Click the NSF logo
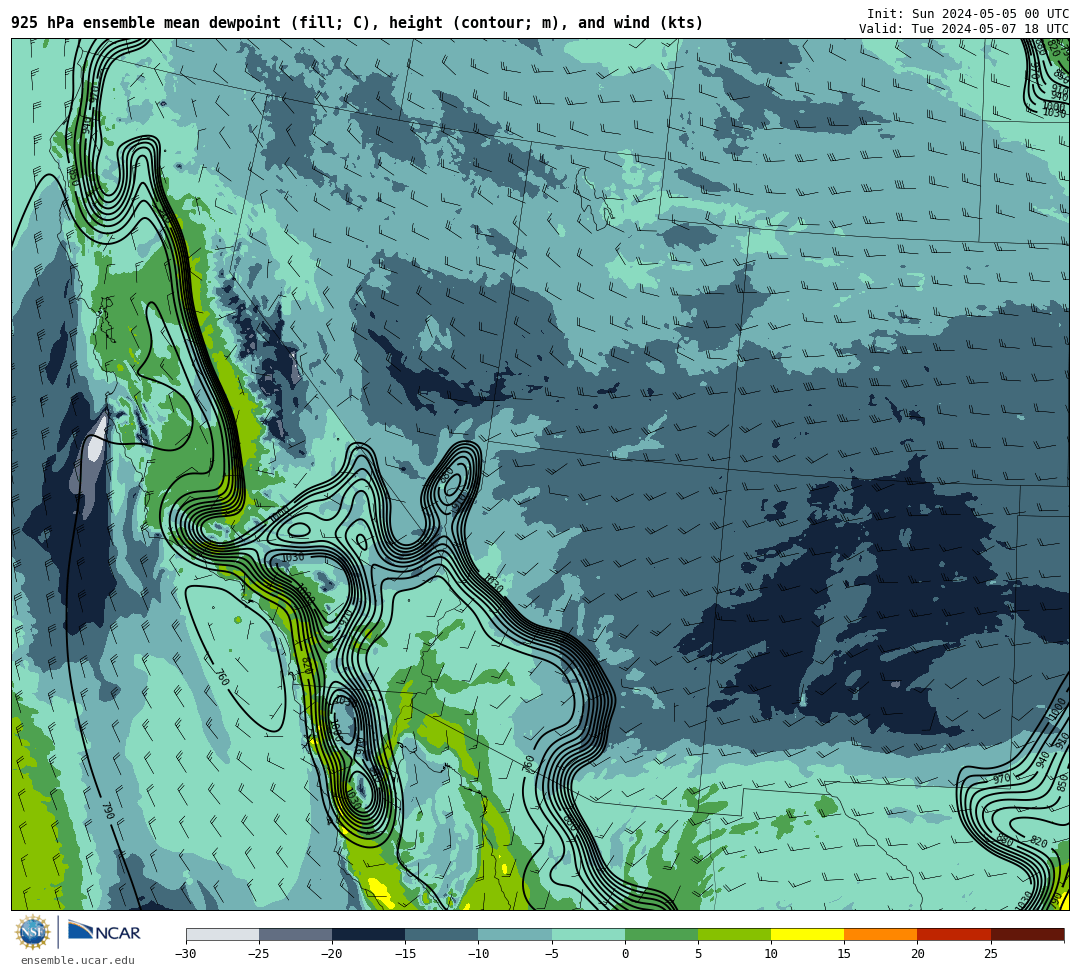 pos(32,932)
